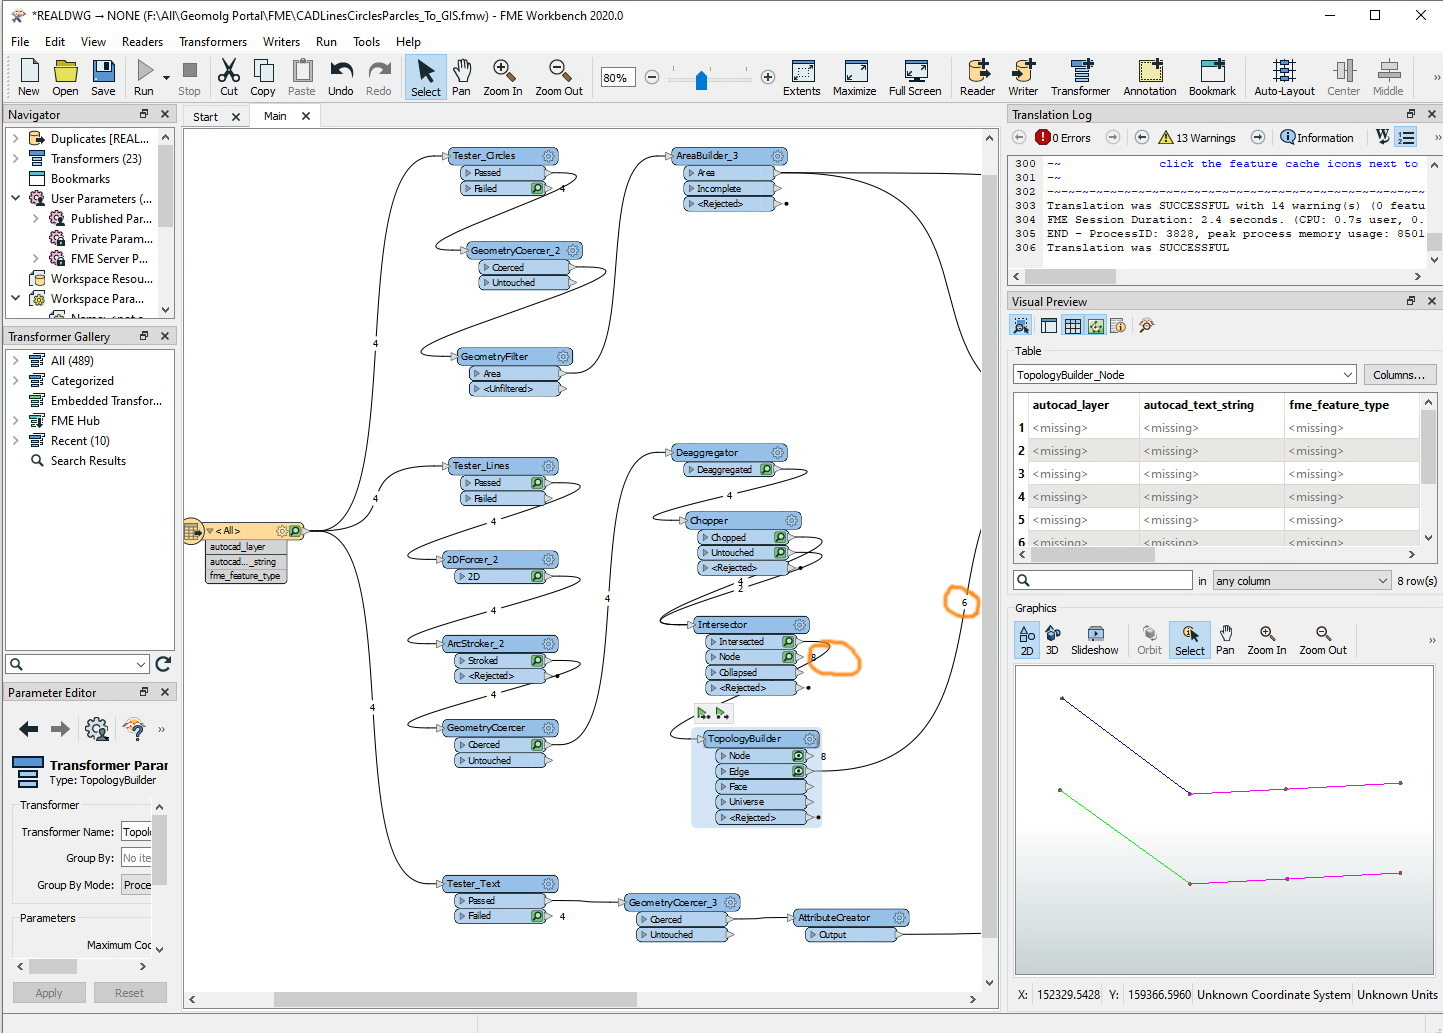
Task: Open the Run options dropdown arrow
Action: click(166, 77)
